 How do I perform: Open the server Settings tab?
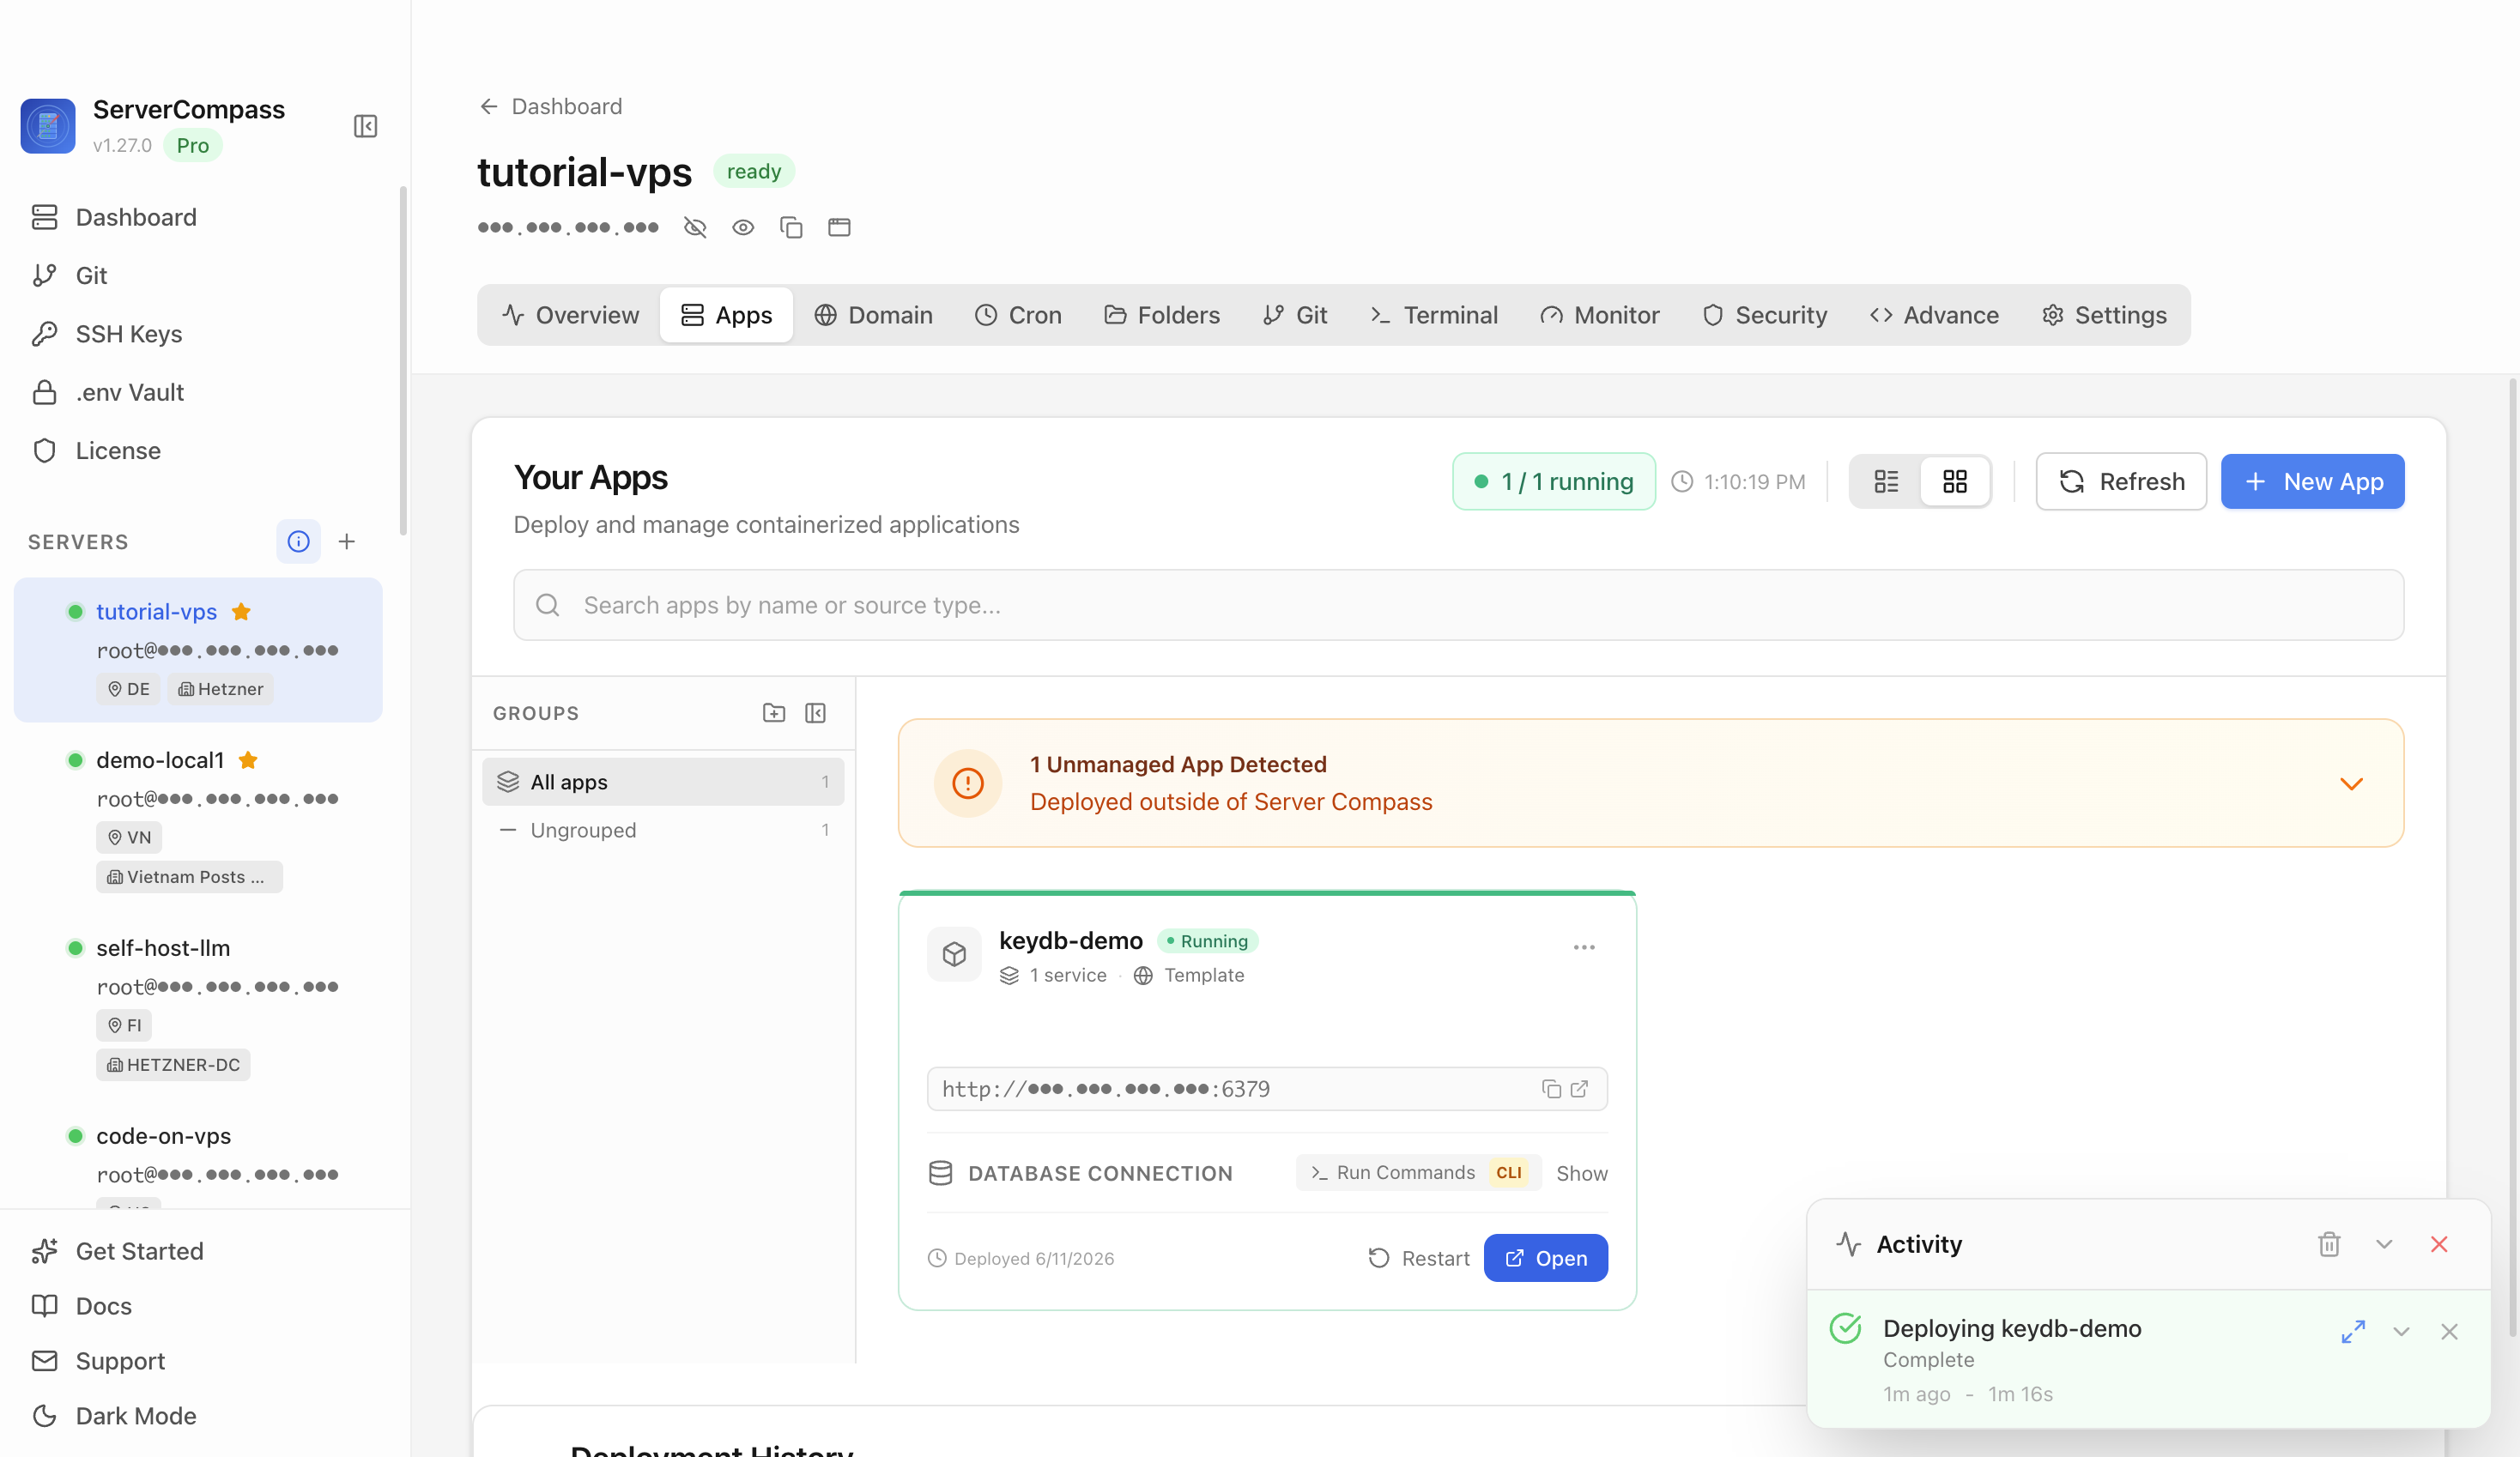(x=2104, y=315)
